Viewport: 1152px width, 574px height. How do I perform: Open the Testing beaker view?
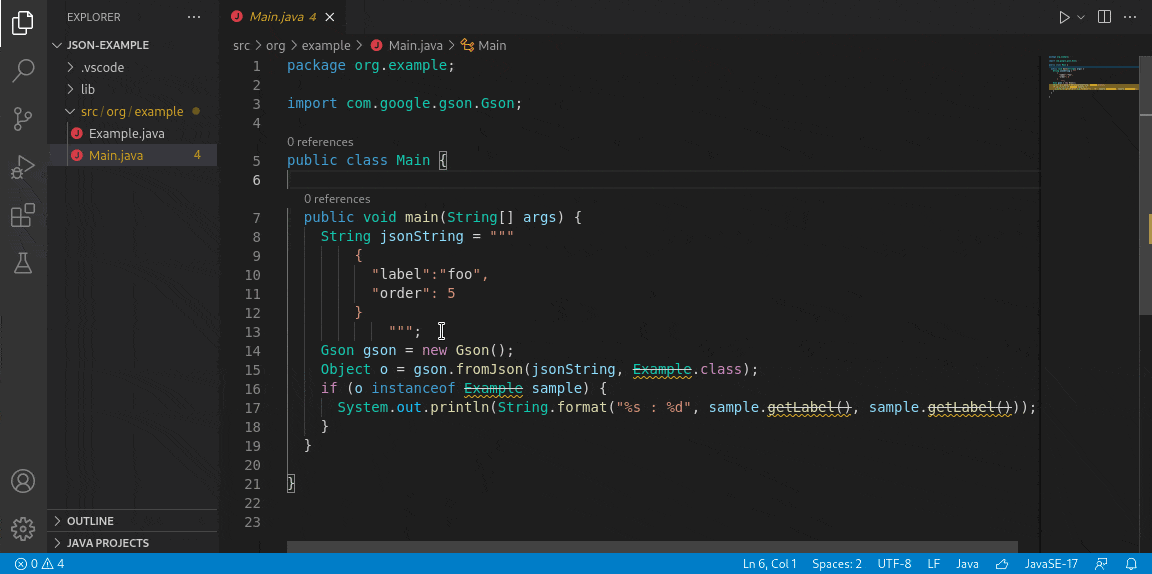(24, 263)
